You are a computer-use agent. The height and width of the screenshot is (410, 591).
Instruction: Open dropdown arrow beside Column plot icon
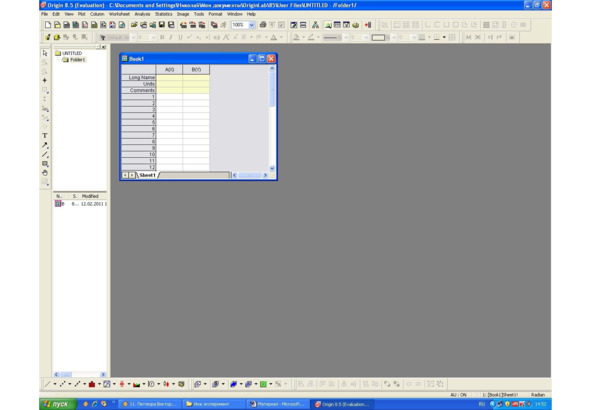coord(100,384)
